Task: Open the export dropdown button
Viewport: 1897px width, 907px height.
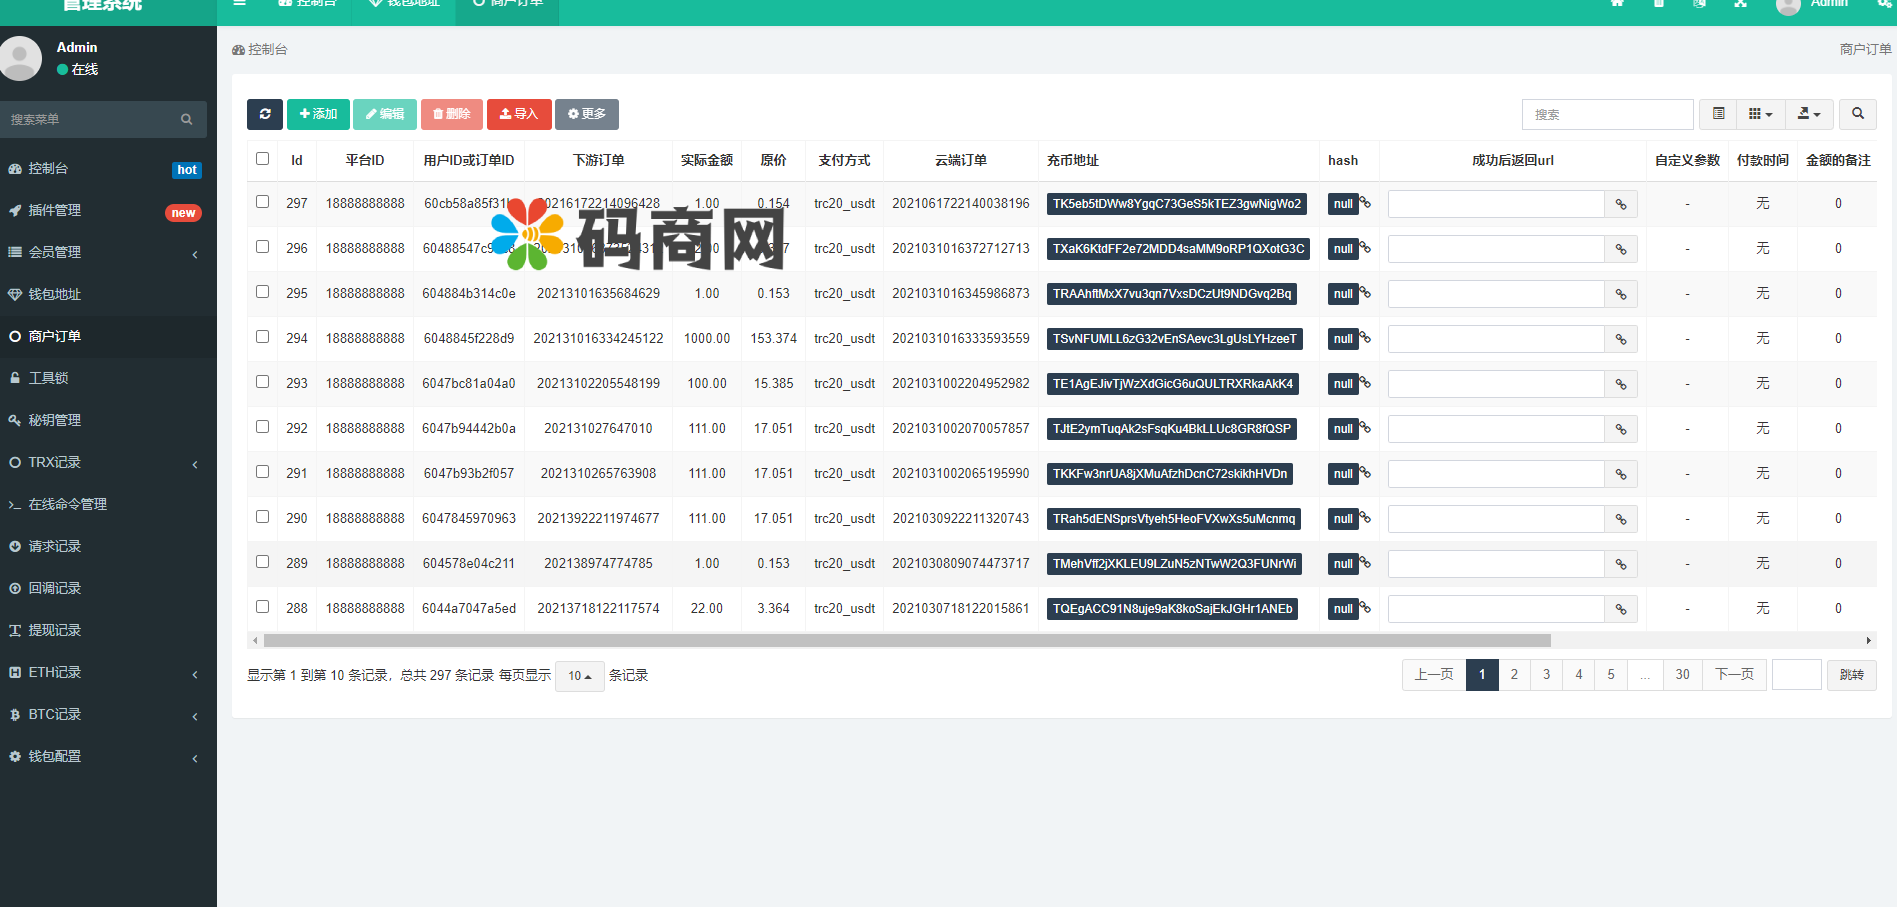Action: (1809, 114)
